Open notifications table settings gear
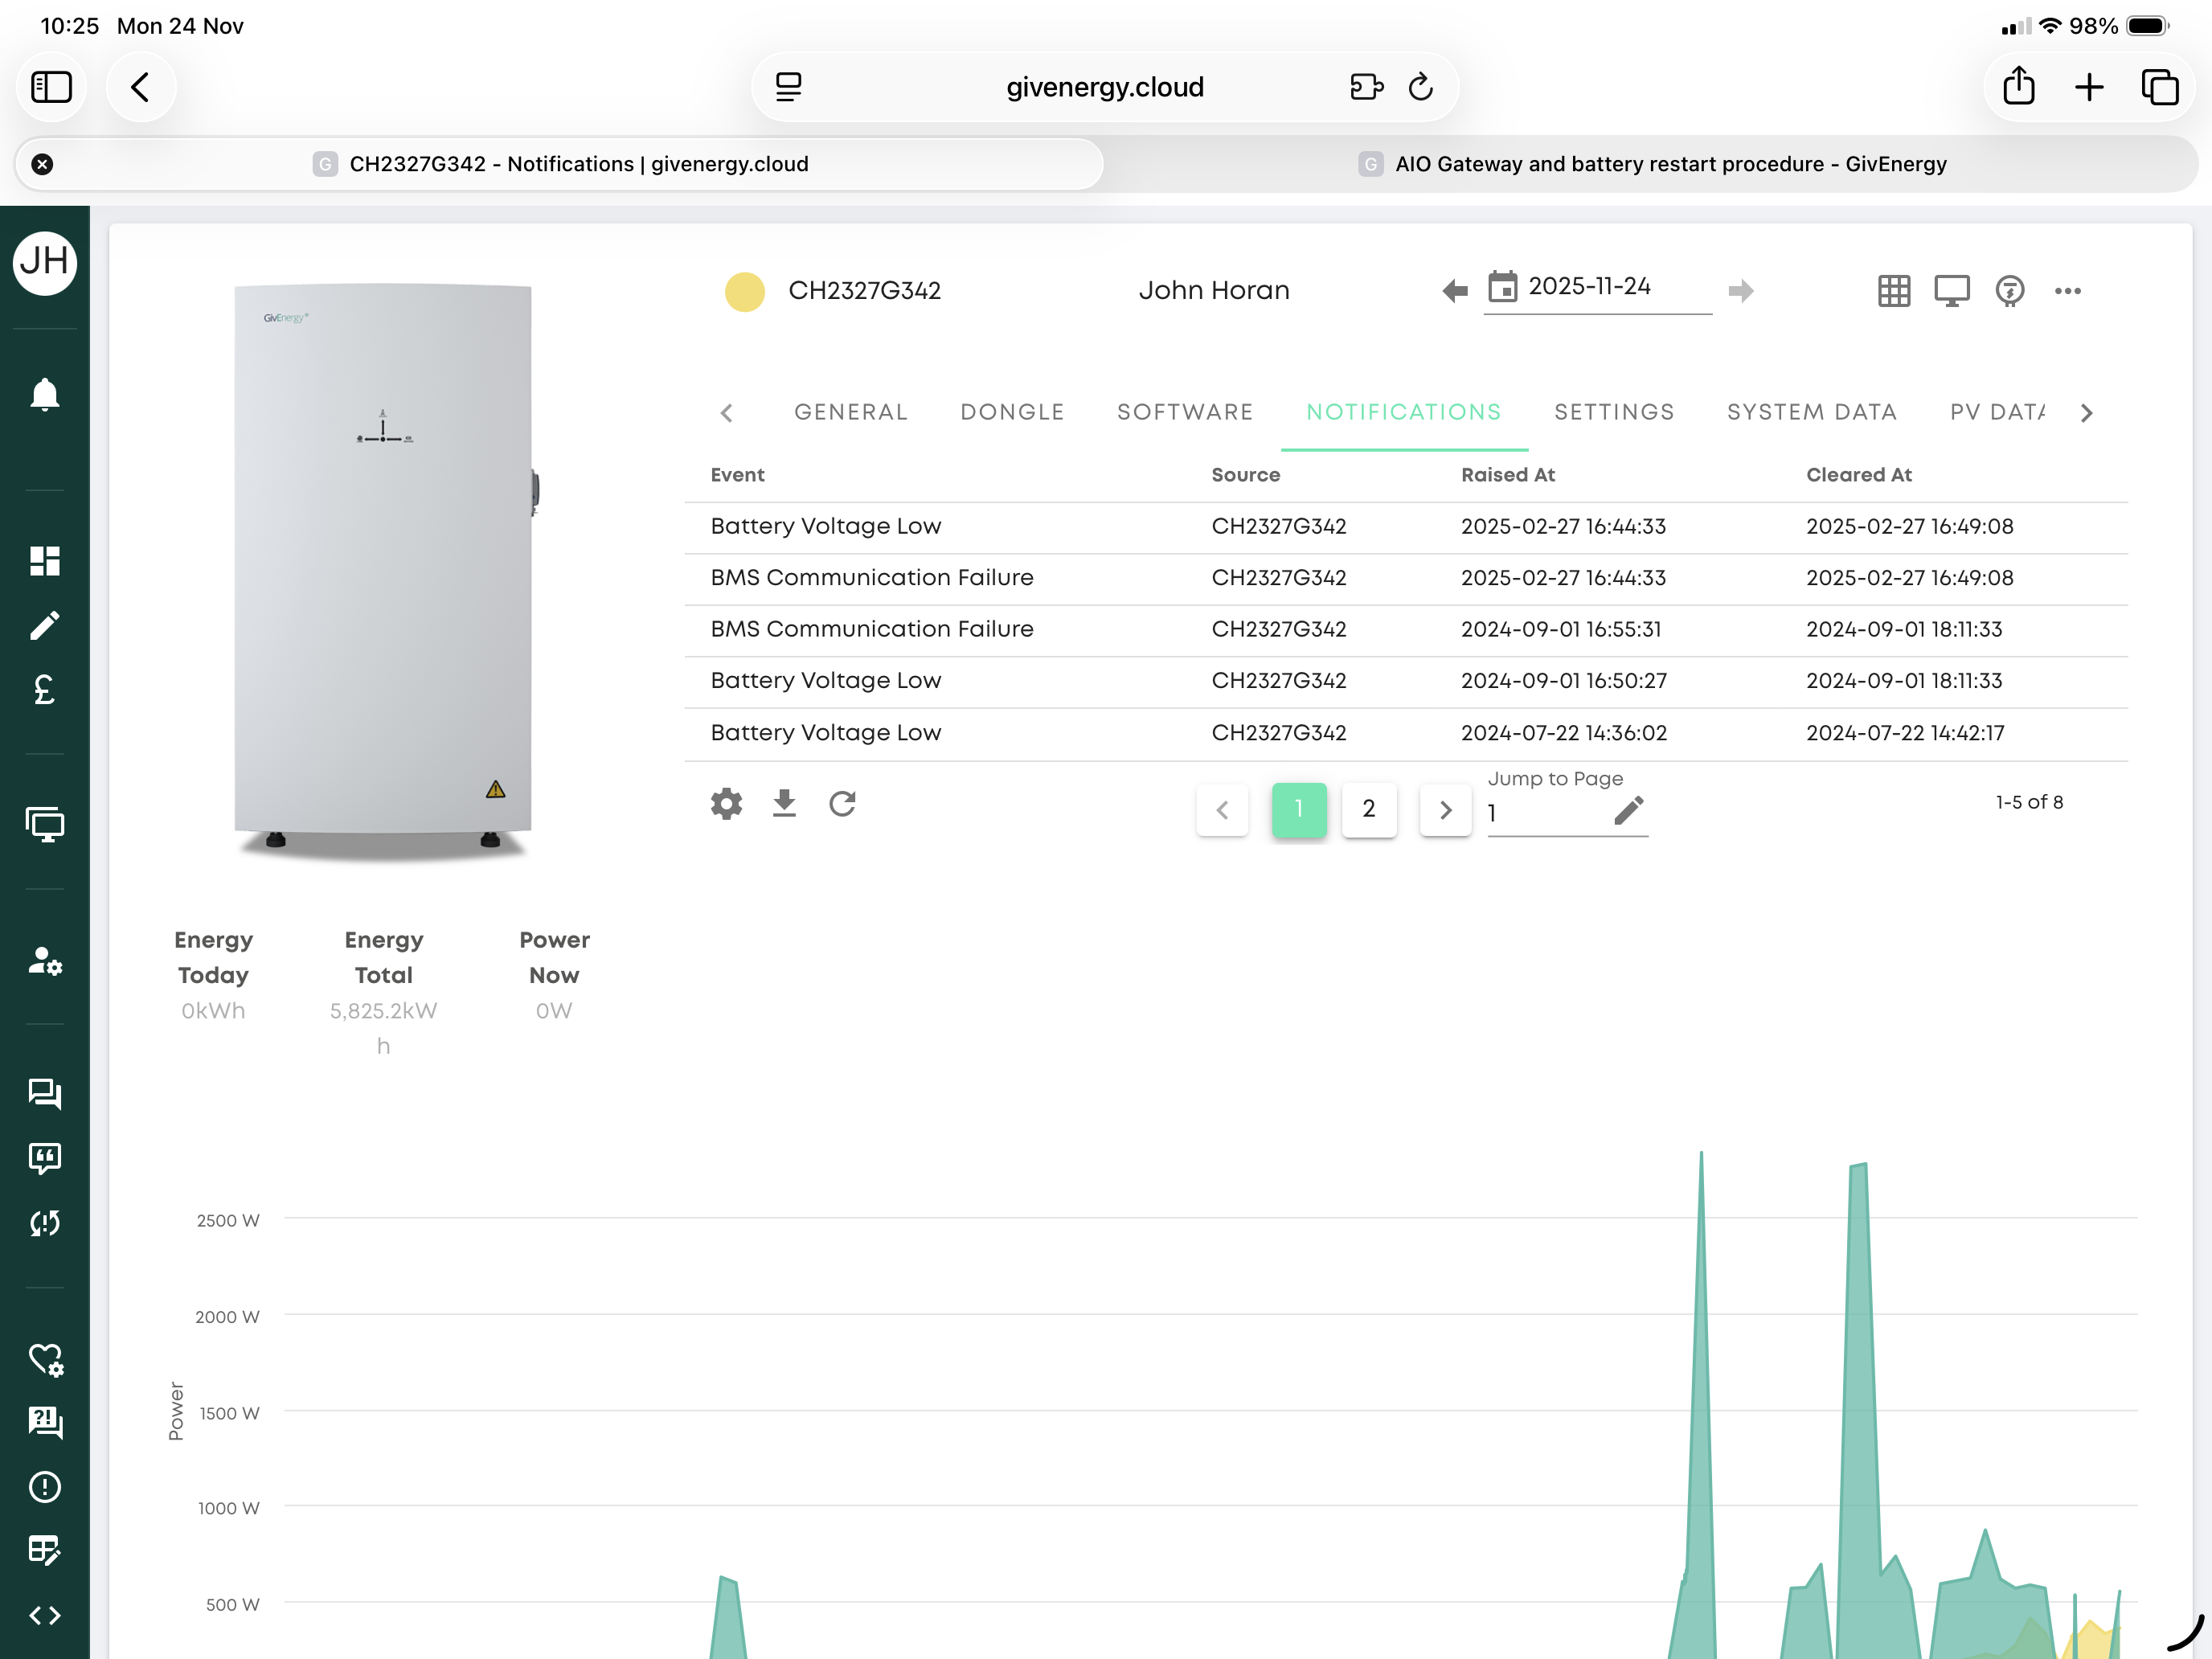 tap(727, 804)
